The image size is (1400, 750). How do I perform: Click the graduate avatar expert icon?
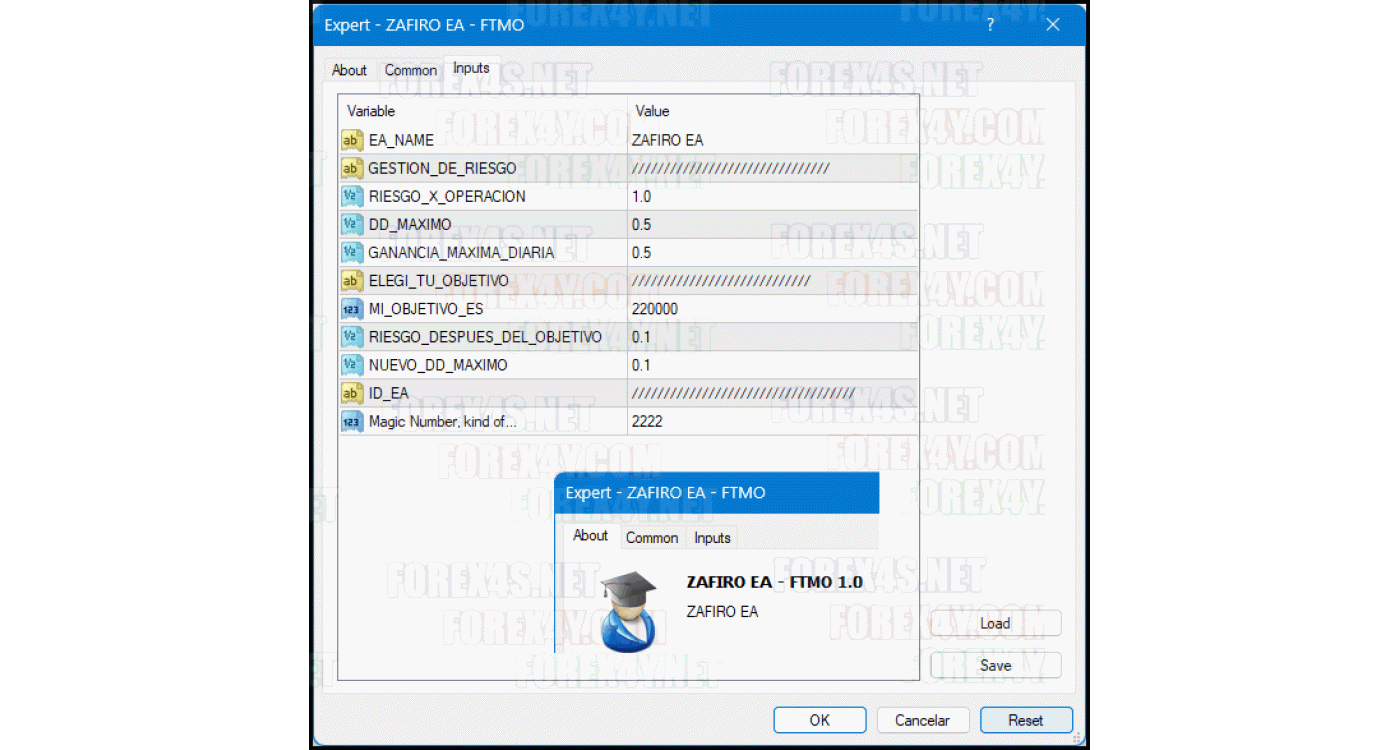[x=629, y=611]
